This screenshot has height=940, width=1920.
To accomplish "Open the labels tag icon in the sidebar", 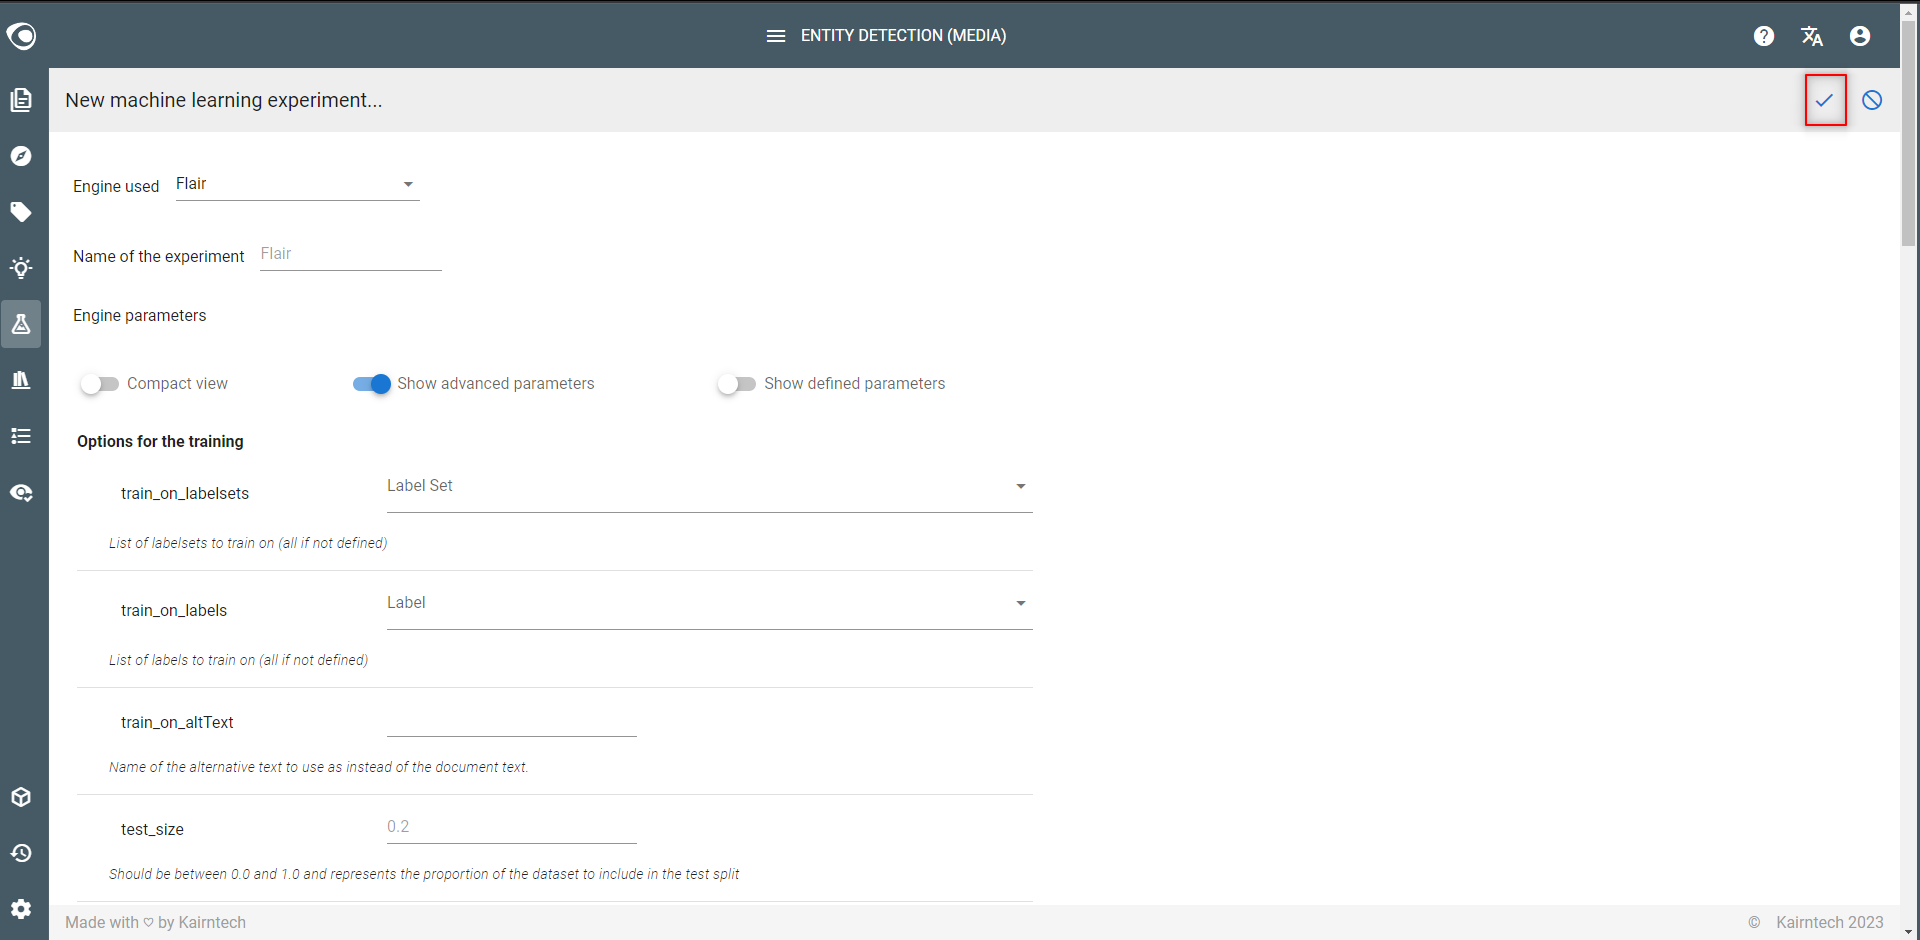I will 21,212.
